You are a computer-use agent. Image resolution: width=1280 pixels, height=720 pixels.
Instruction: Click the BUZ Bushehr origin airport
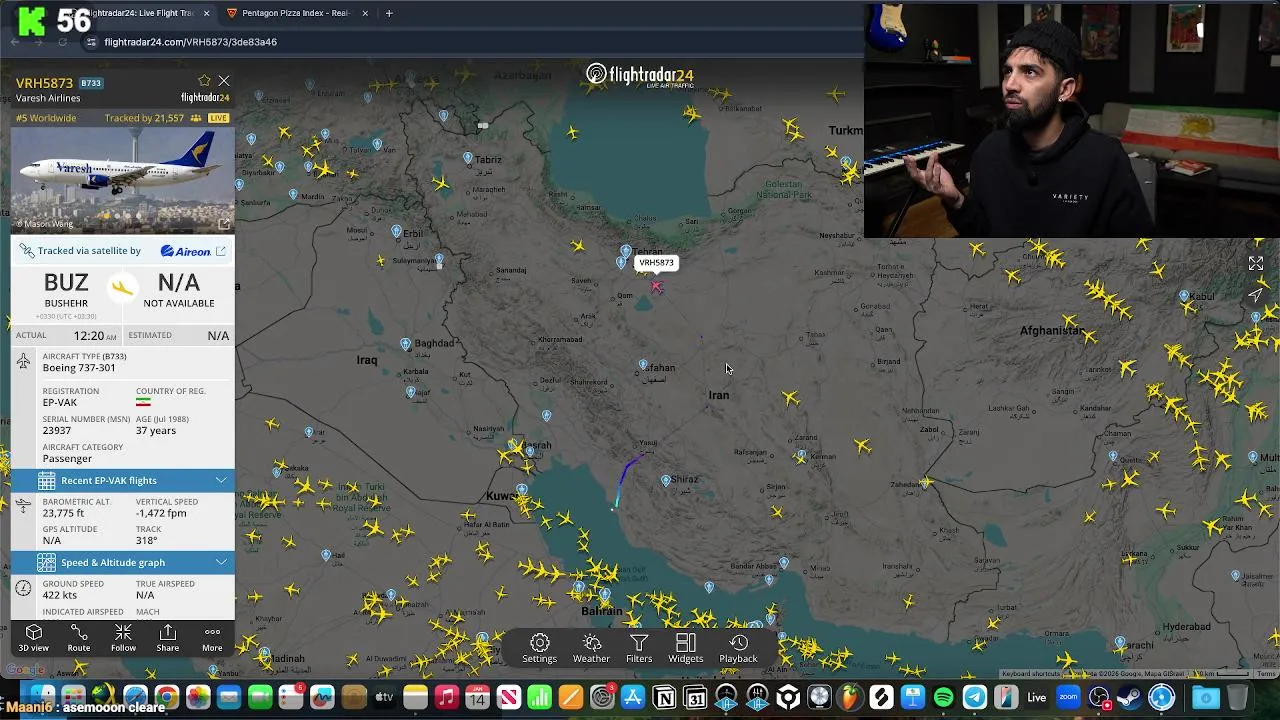pos(66,290)
